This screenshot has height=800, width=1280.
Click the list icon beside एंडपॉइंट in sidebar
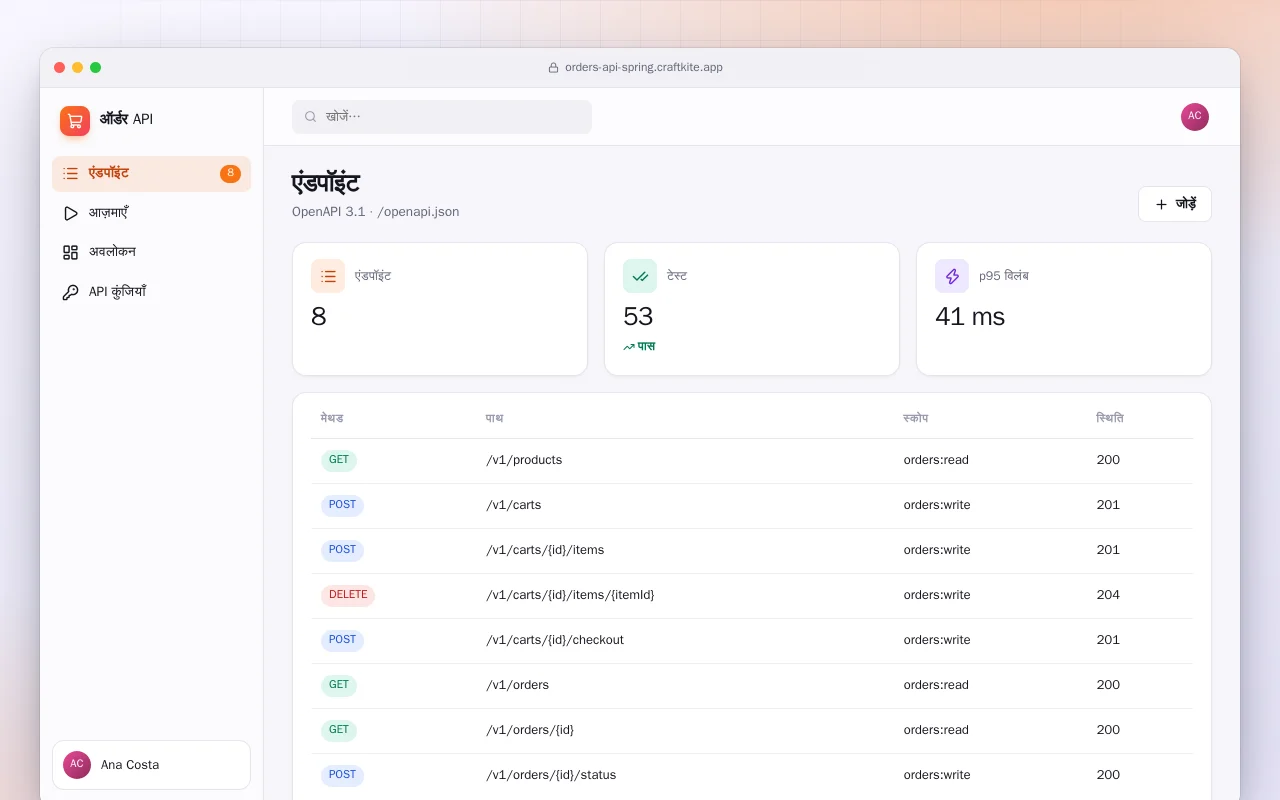click(x=70, y=174)
